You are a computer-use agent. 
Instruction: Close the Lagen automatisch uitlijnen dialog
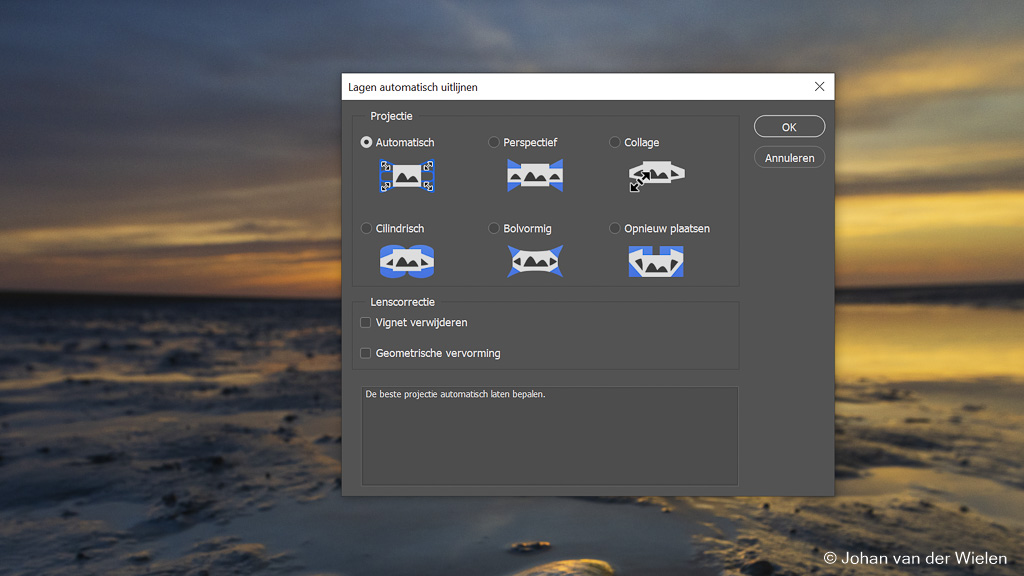(x=820, y=87)
